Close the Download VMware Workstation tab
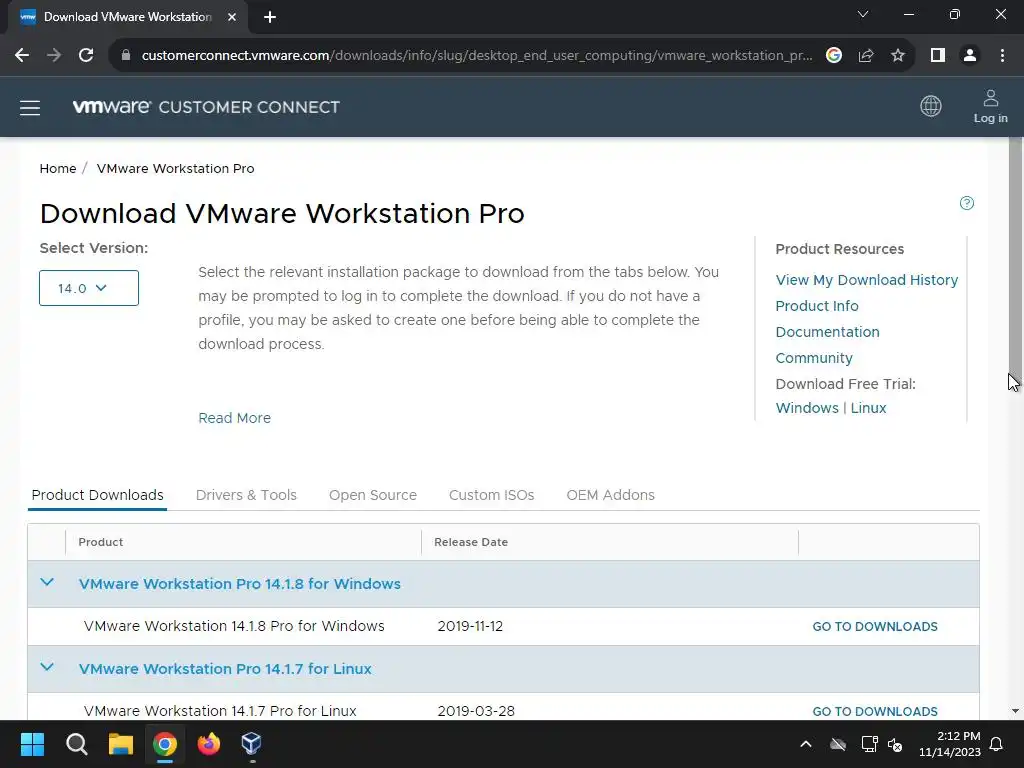Screen dimensions: 1024x768 click(x=232, y=17)
